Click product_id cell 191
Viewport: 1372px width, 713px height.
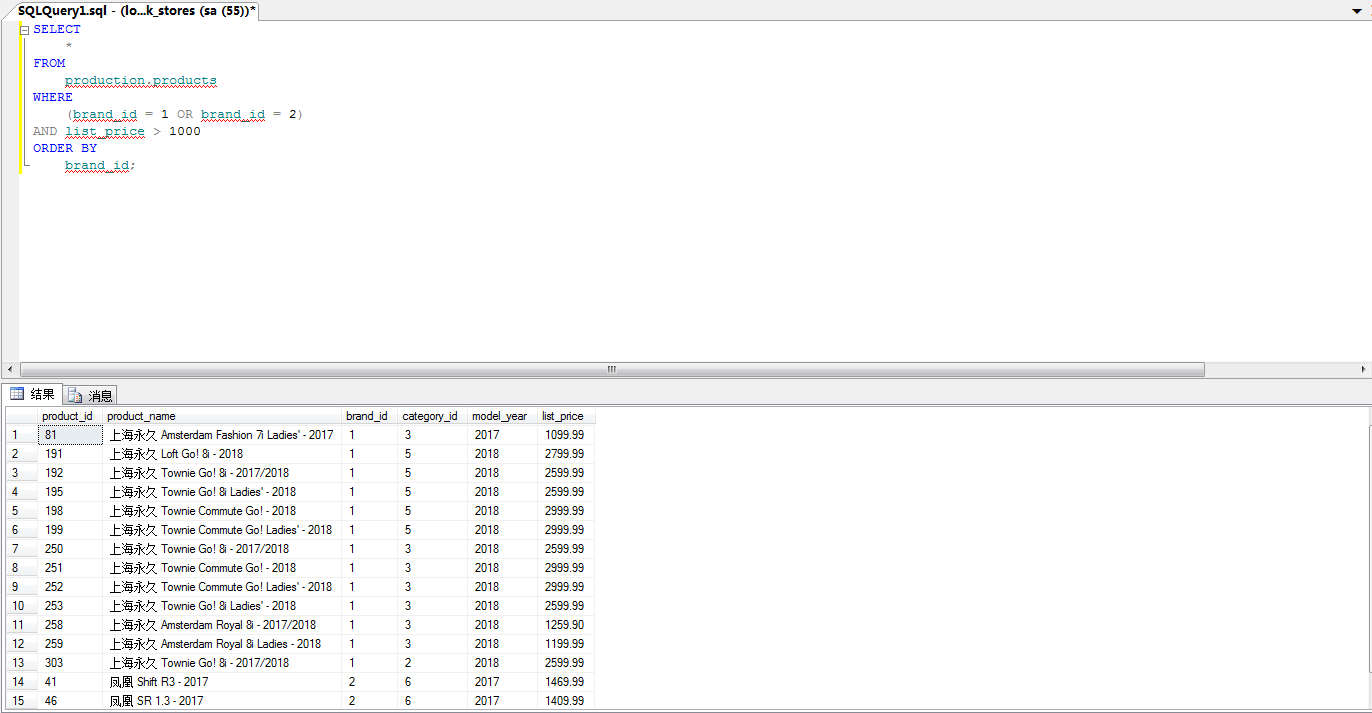point(70,454)
